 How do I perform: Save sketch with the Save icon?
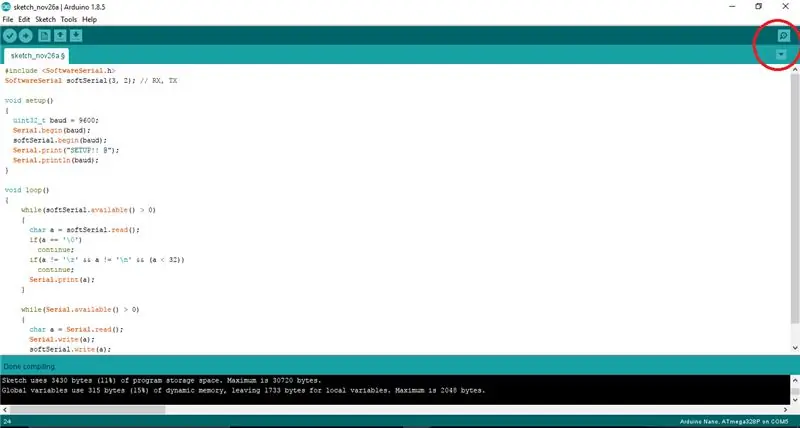[76, 36]
